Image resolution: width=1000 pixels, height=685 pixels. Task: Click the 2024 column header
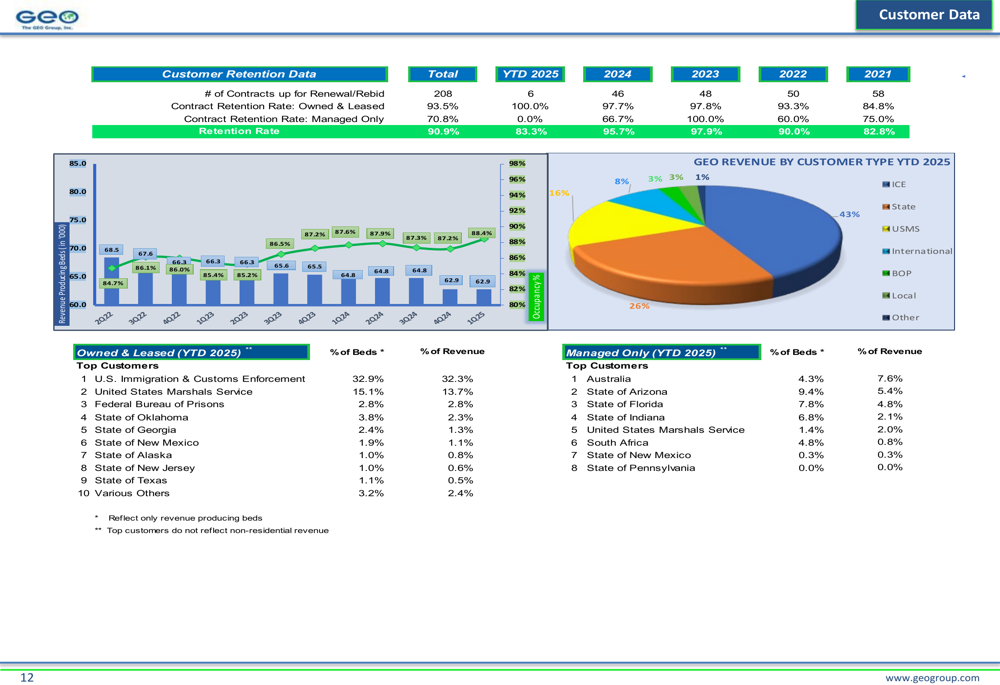tap(617, 74)
